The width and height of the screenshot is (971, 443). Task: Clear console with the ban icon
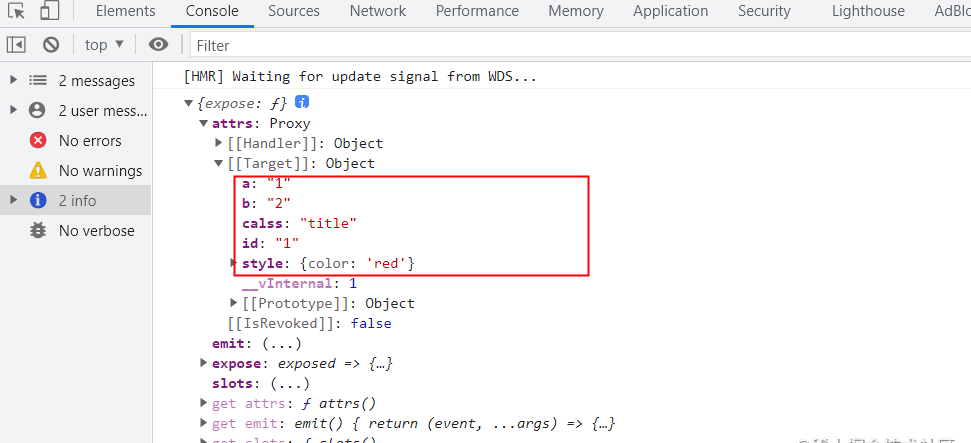(x=51, y=45)
